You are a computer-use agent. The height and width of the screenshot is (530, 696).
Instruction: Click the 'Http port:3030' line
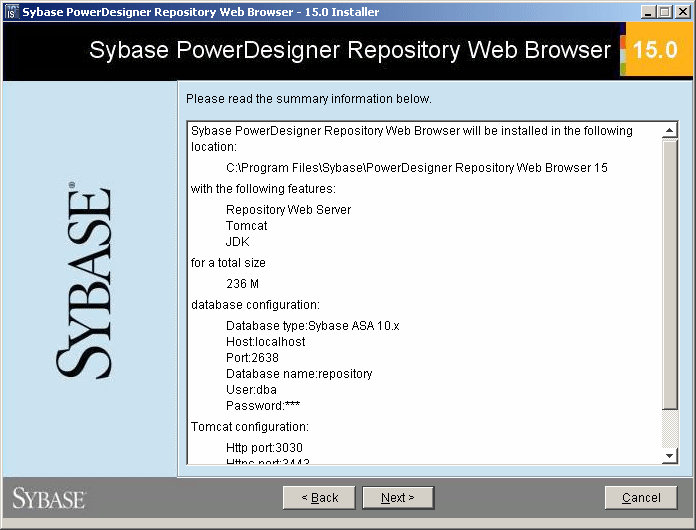click(x=264, y=447)
